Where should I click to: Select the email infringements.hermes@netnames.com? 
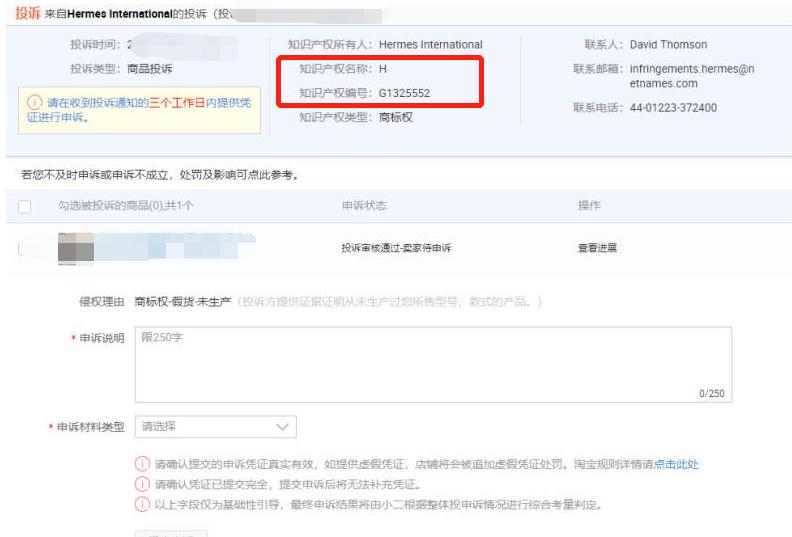tap(692, 76)
